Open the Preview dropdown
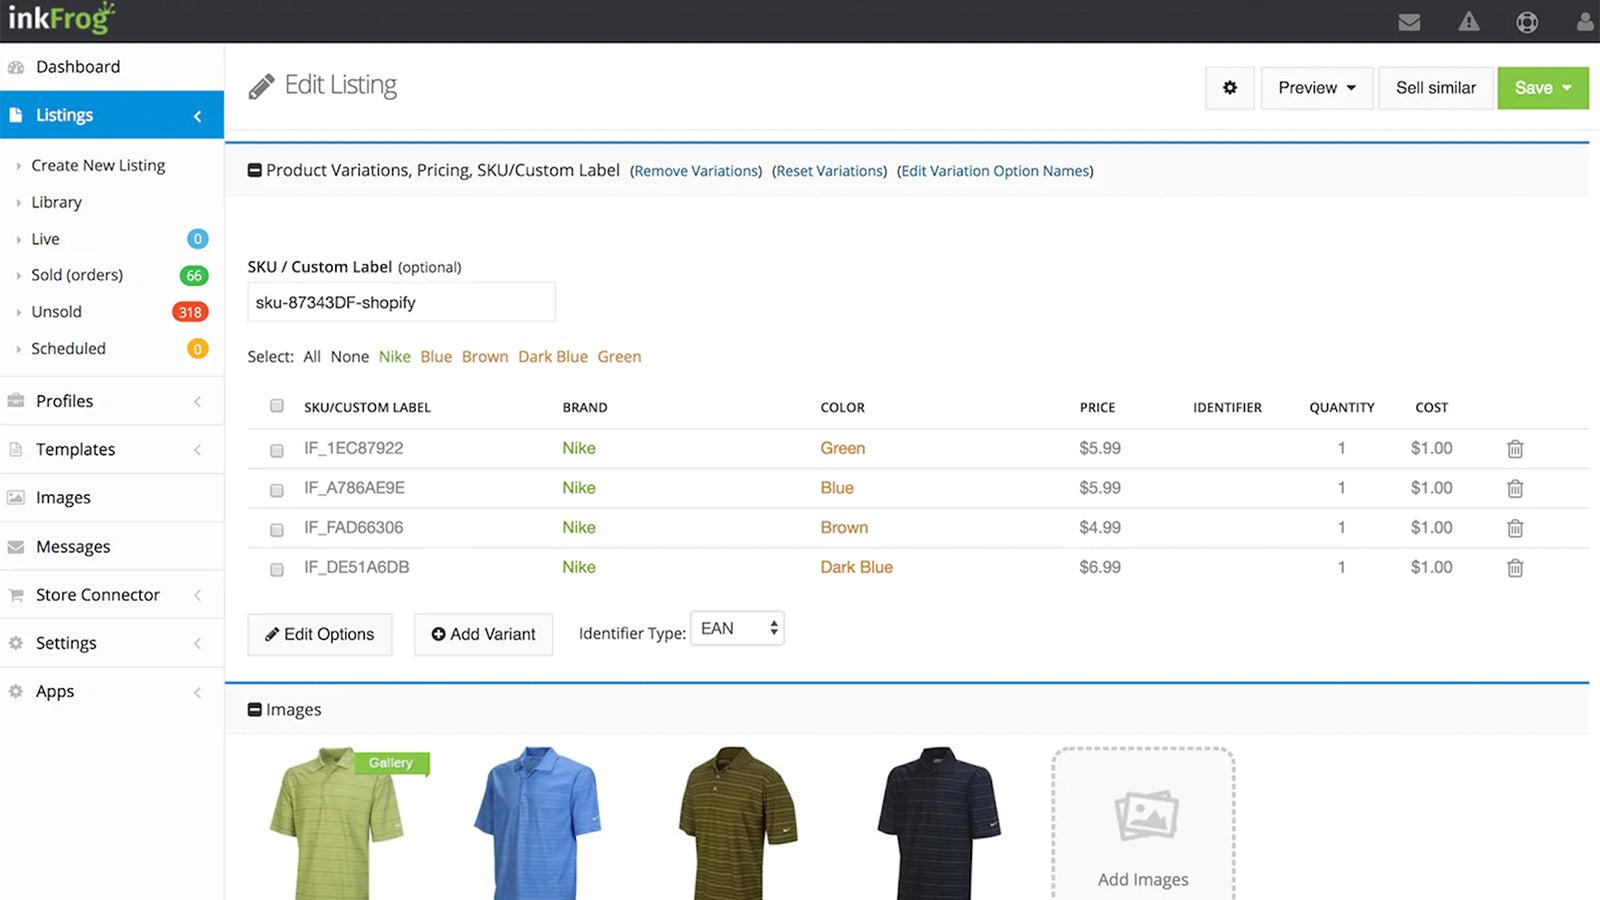This screenshot has width=1600, height=900. [x=1315, y=88]
